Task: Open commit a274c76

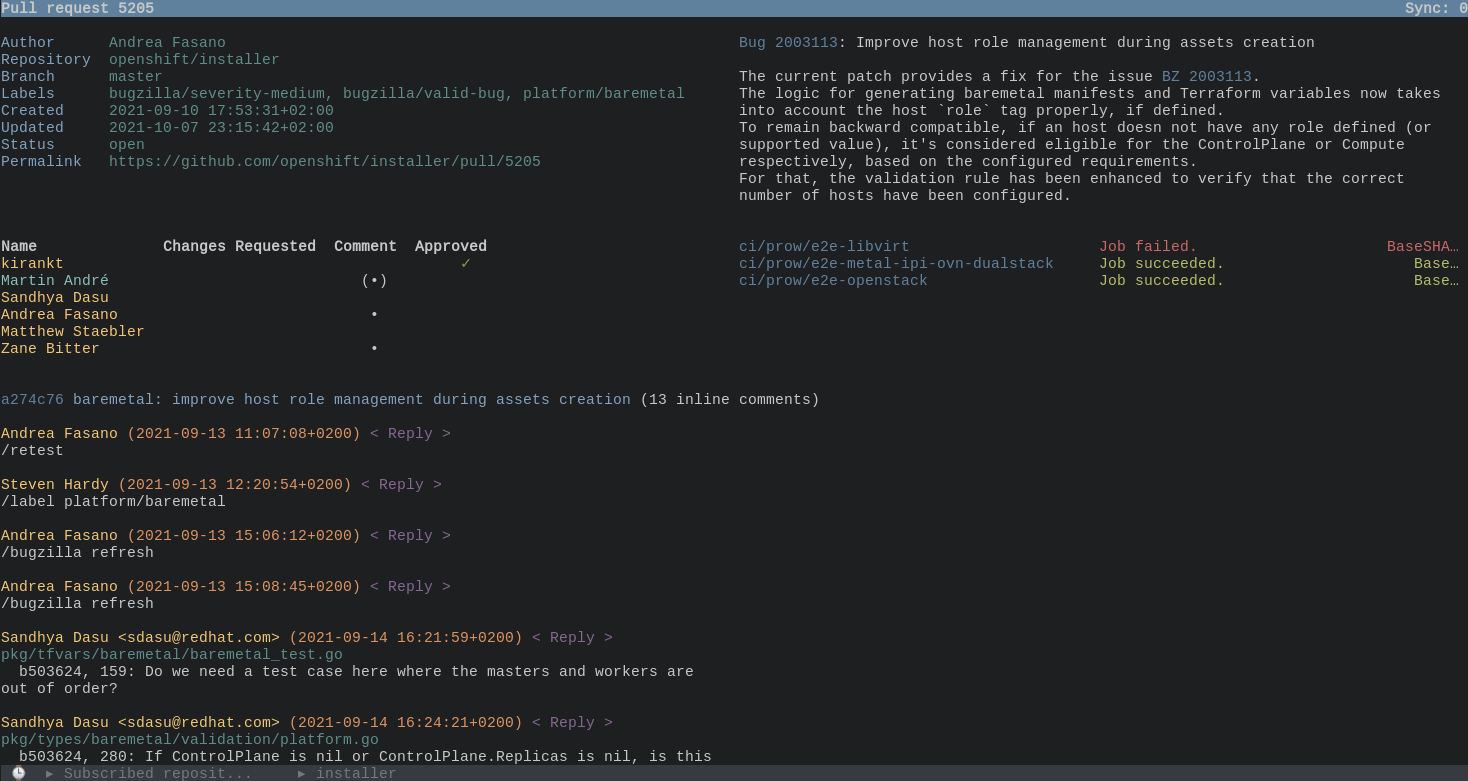Action: 32,400
